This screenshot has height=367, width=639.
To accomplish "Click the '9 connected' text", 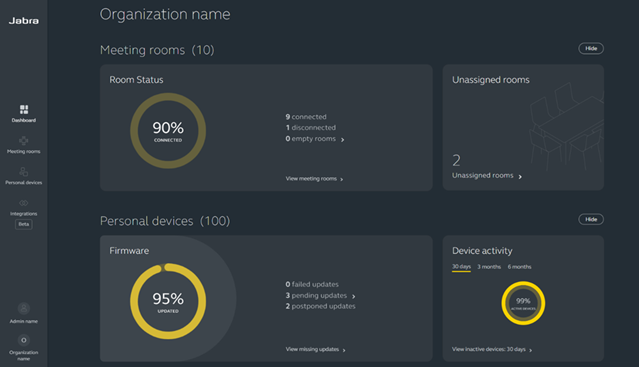I will (306, 117).
